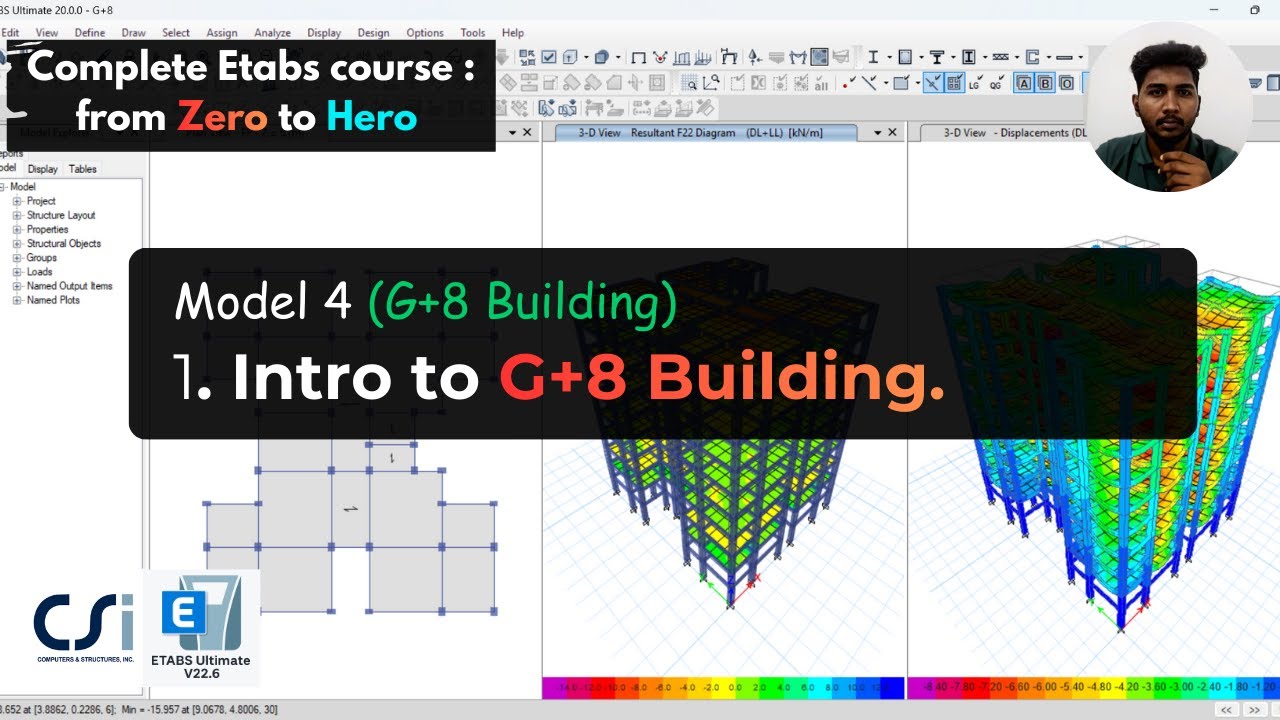Screen dimensions: 1280x720
Task: Expand the Loads tree node
Action: pos(17,271)
